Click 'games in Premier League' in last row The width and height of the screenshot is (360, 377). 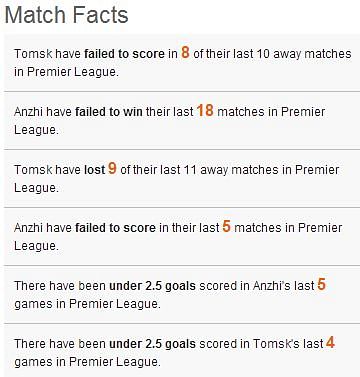[87, 362]
